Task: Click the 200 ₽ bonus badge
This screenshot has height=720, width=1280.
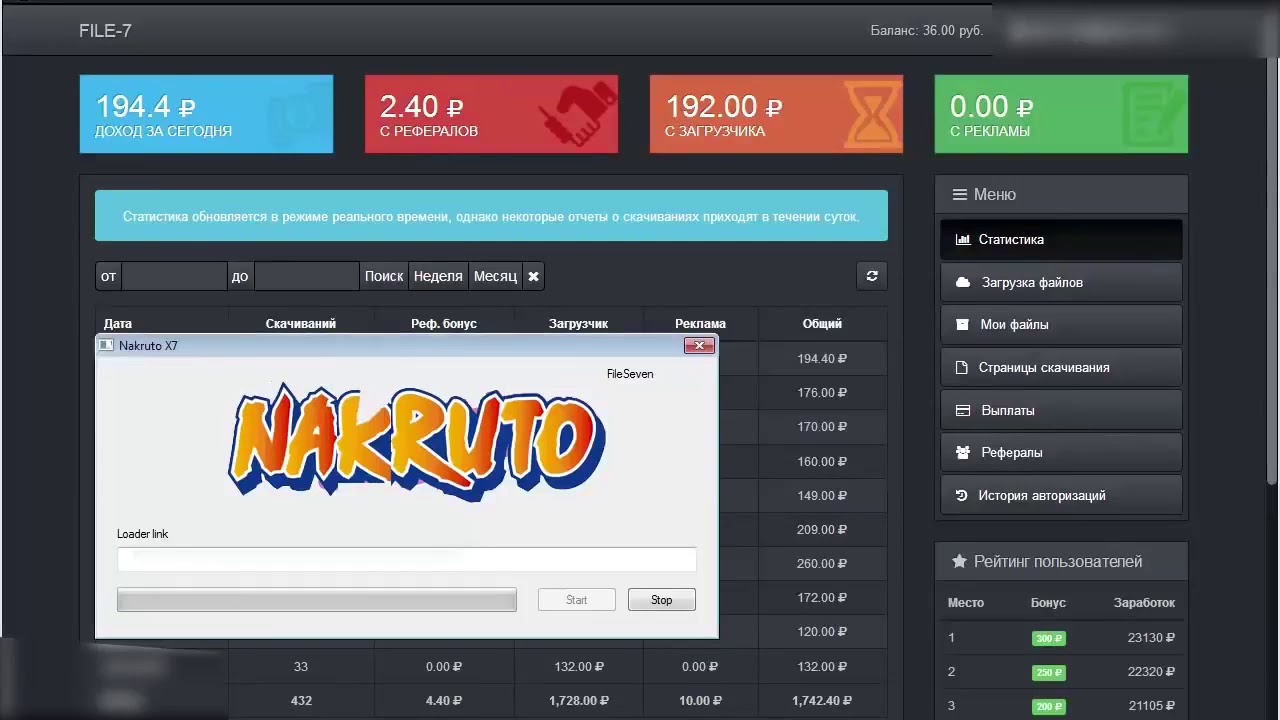Action: (x=1049, y=706)
